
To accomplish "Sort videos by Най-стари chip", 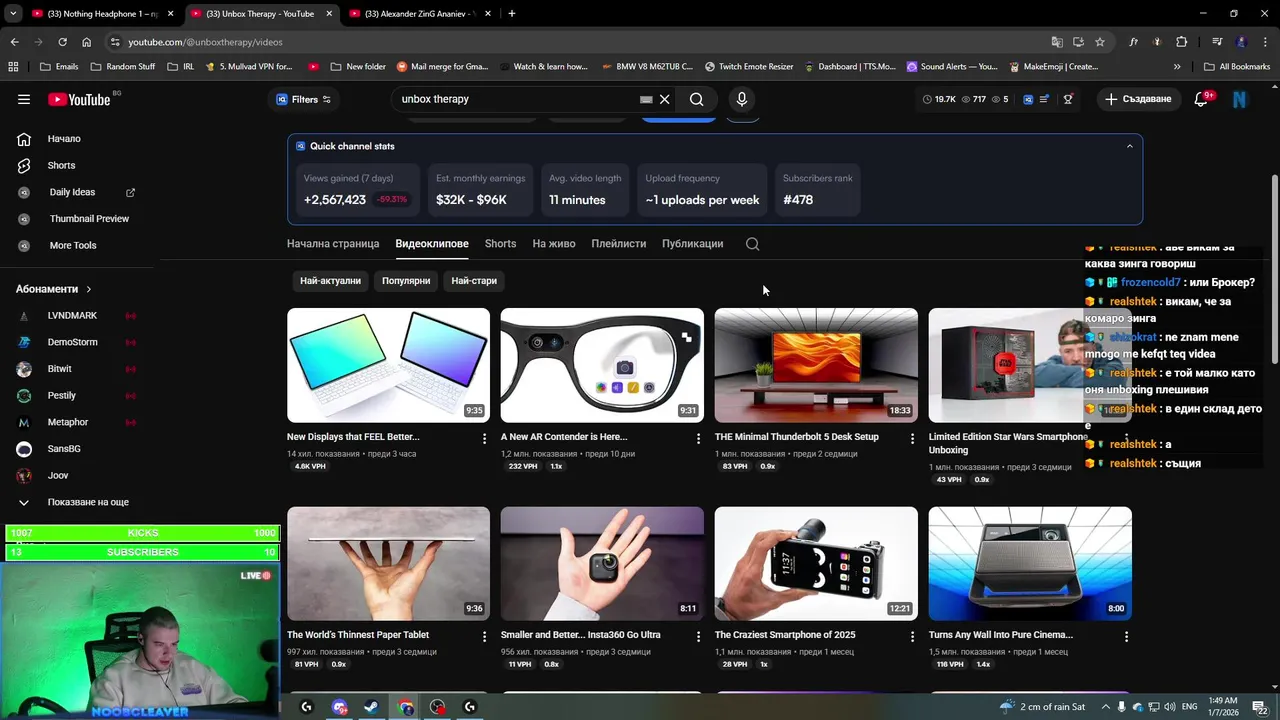I will coord(474,281).
